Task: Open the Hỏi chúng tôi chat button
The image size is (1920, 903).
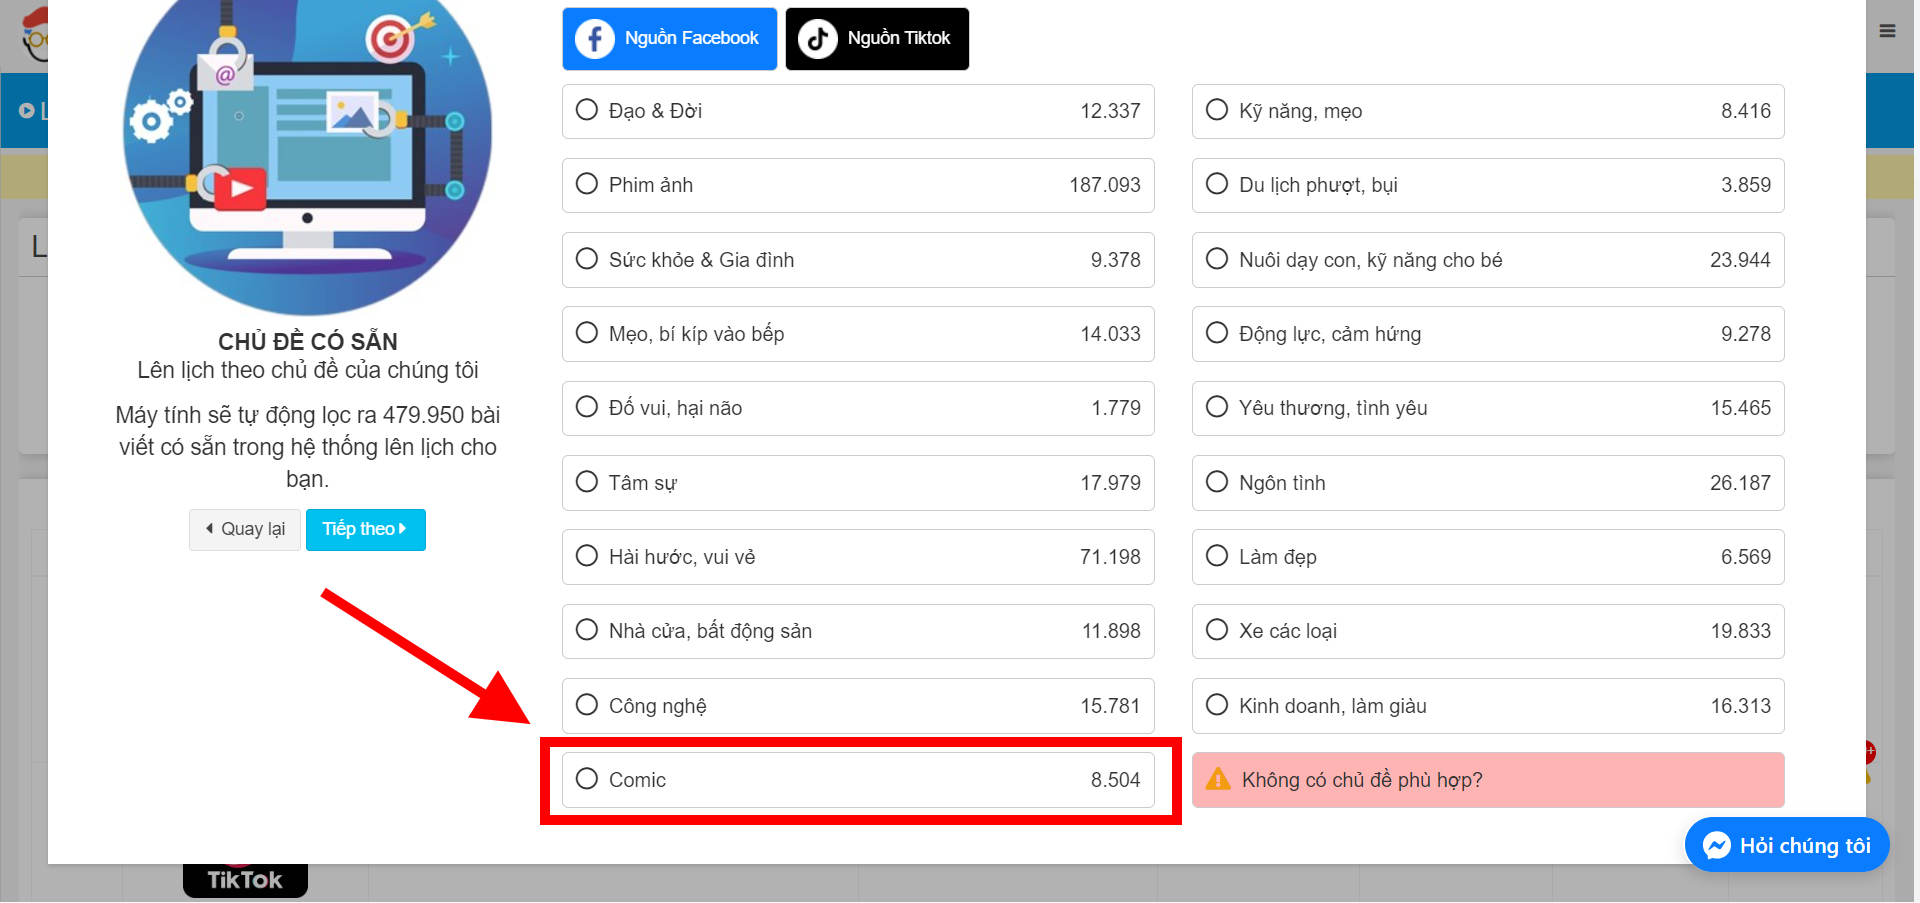Action: pos(1787,846)
